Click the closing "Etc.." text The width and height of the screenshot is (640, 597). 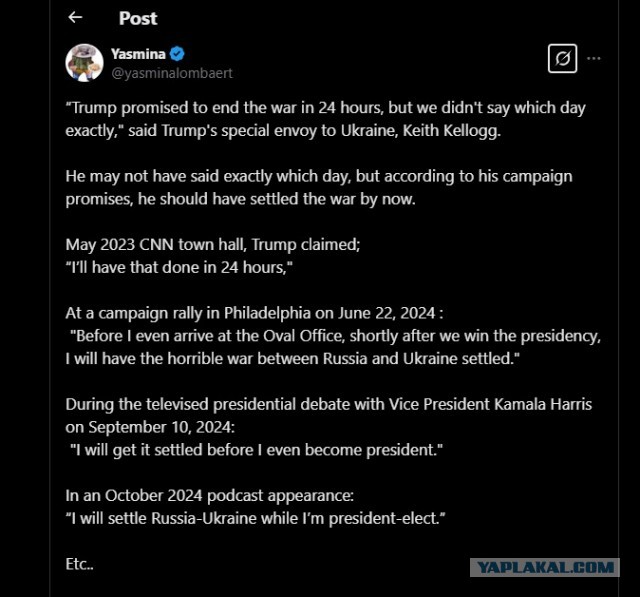pyautogui.click(x=79, y=565)
